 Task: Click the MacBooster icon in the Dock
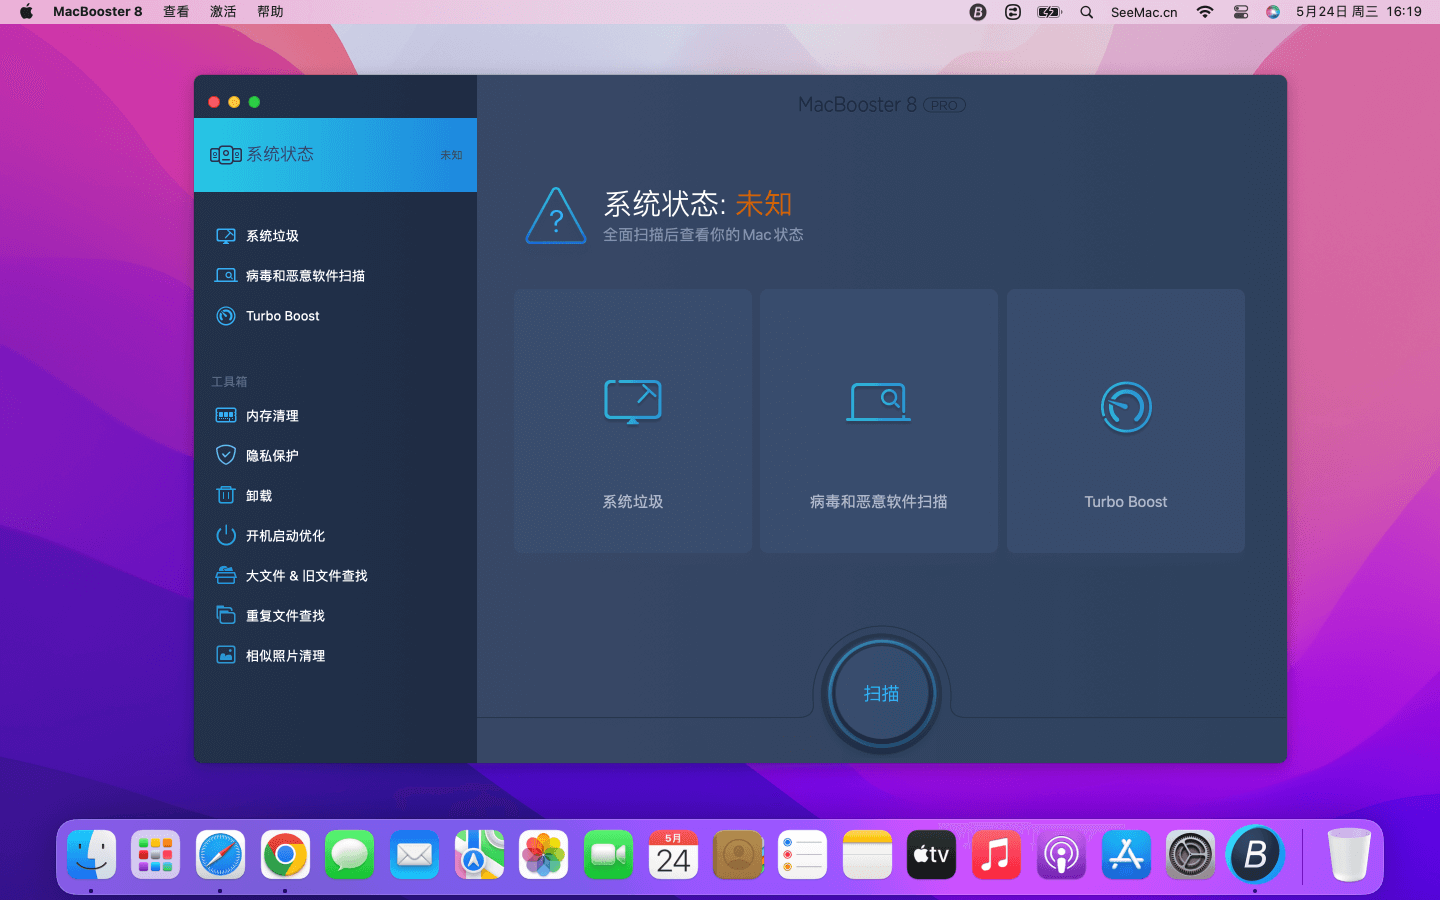(1254, 855)
